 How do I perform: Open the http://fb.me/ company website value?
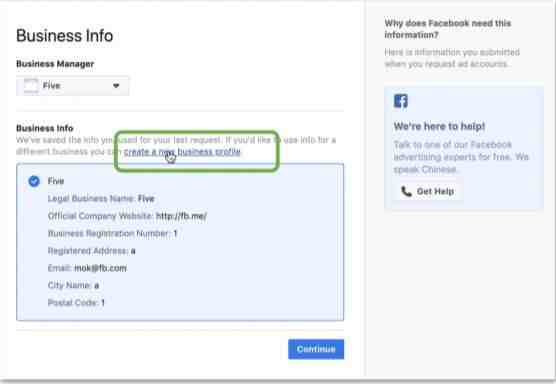182,216
